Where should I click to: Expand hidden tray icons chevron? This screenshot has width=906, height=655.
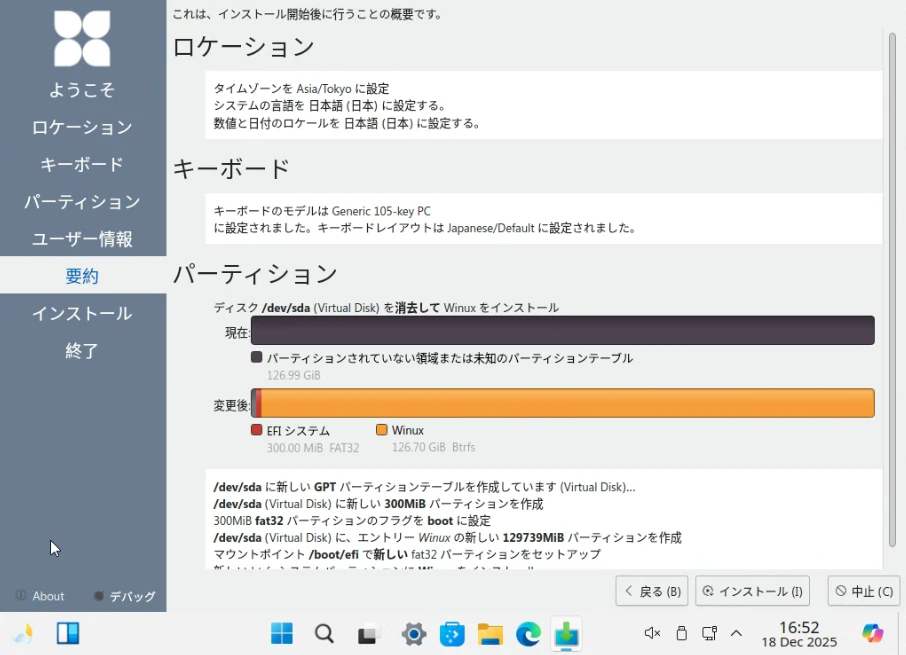tap(736, 633)
